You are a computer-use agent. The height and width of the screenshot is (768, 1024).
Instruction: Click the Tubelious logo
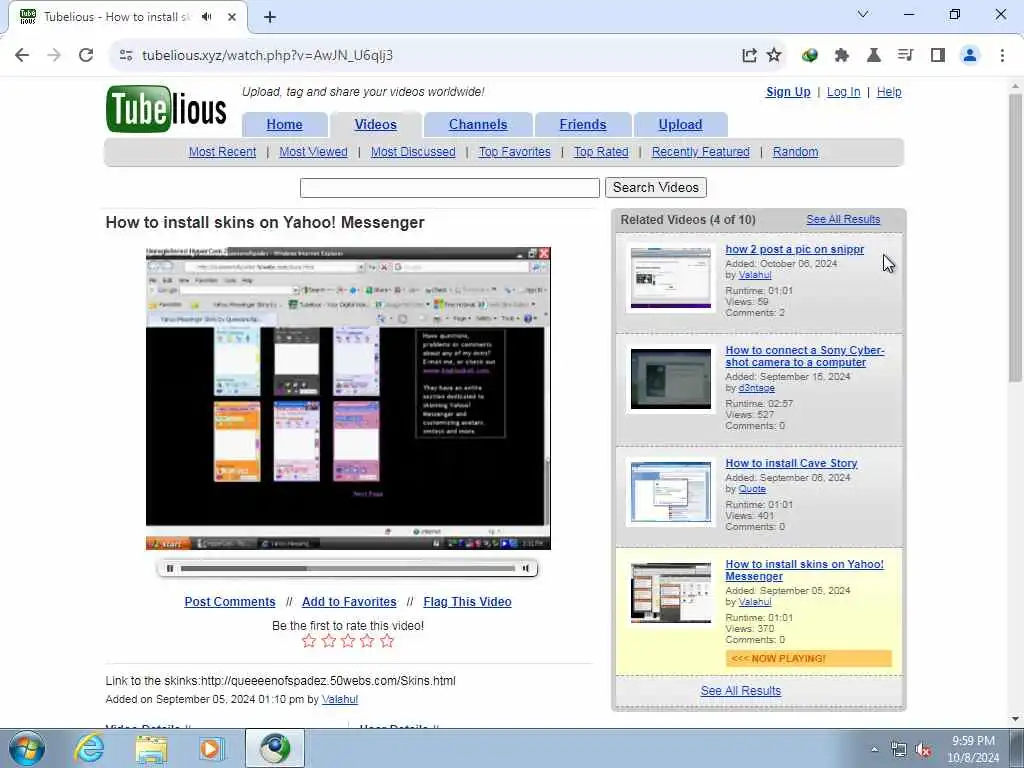(166, 109)
